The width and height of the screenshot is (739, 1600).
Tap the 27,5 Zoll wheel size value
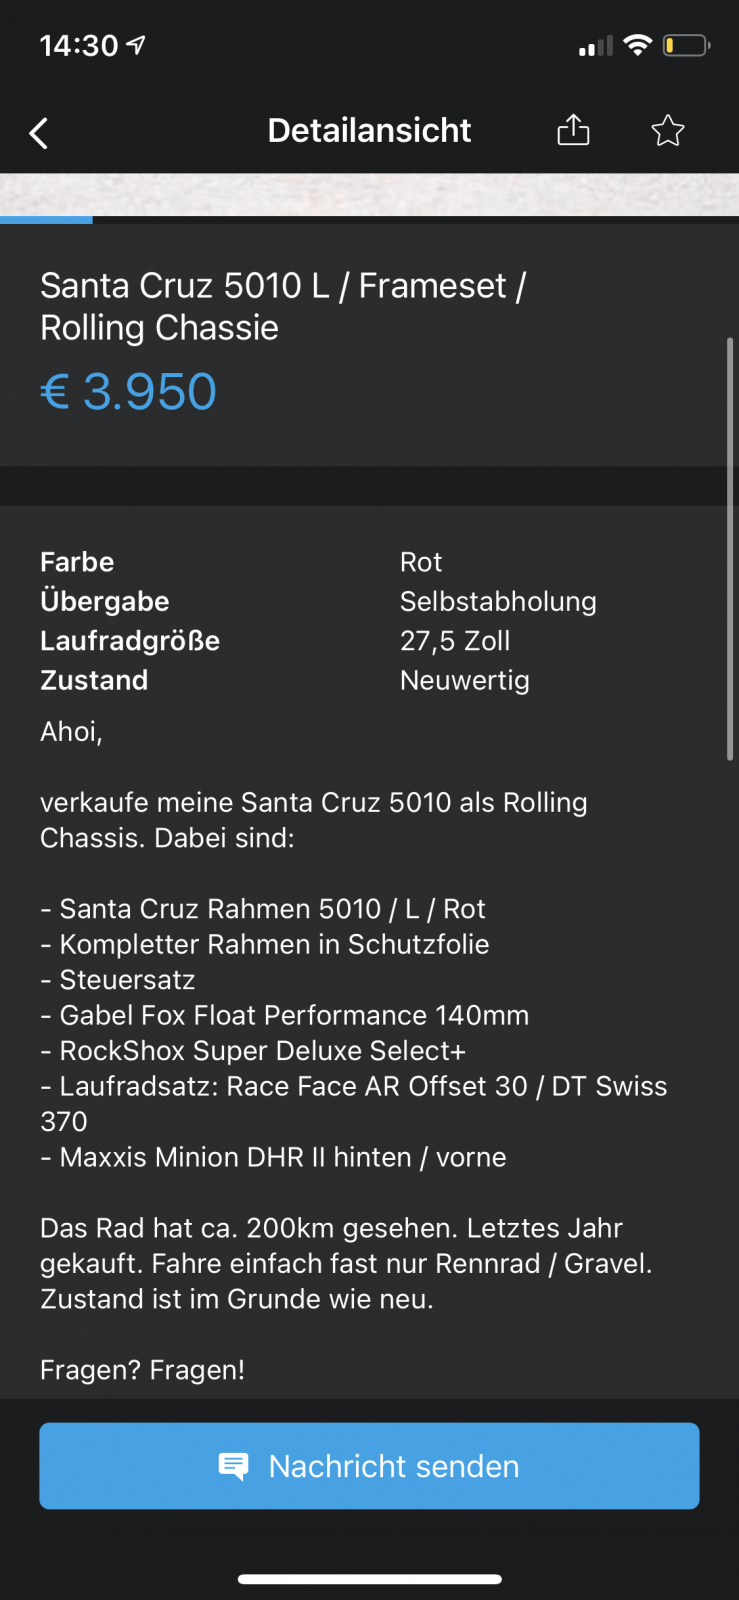pyautogui.click(x=455, y=641)
